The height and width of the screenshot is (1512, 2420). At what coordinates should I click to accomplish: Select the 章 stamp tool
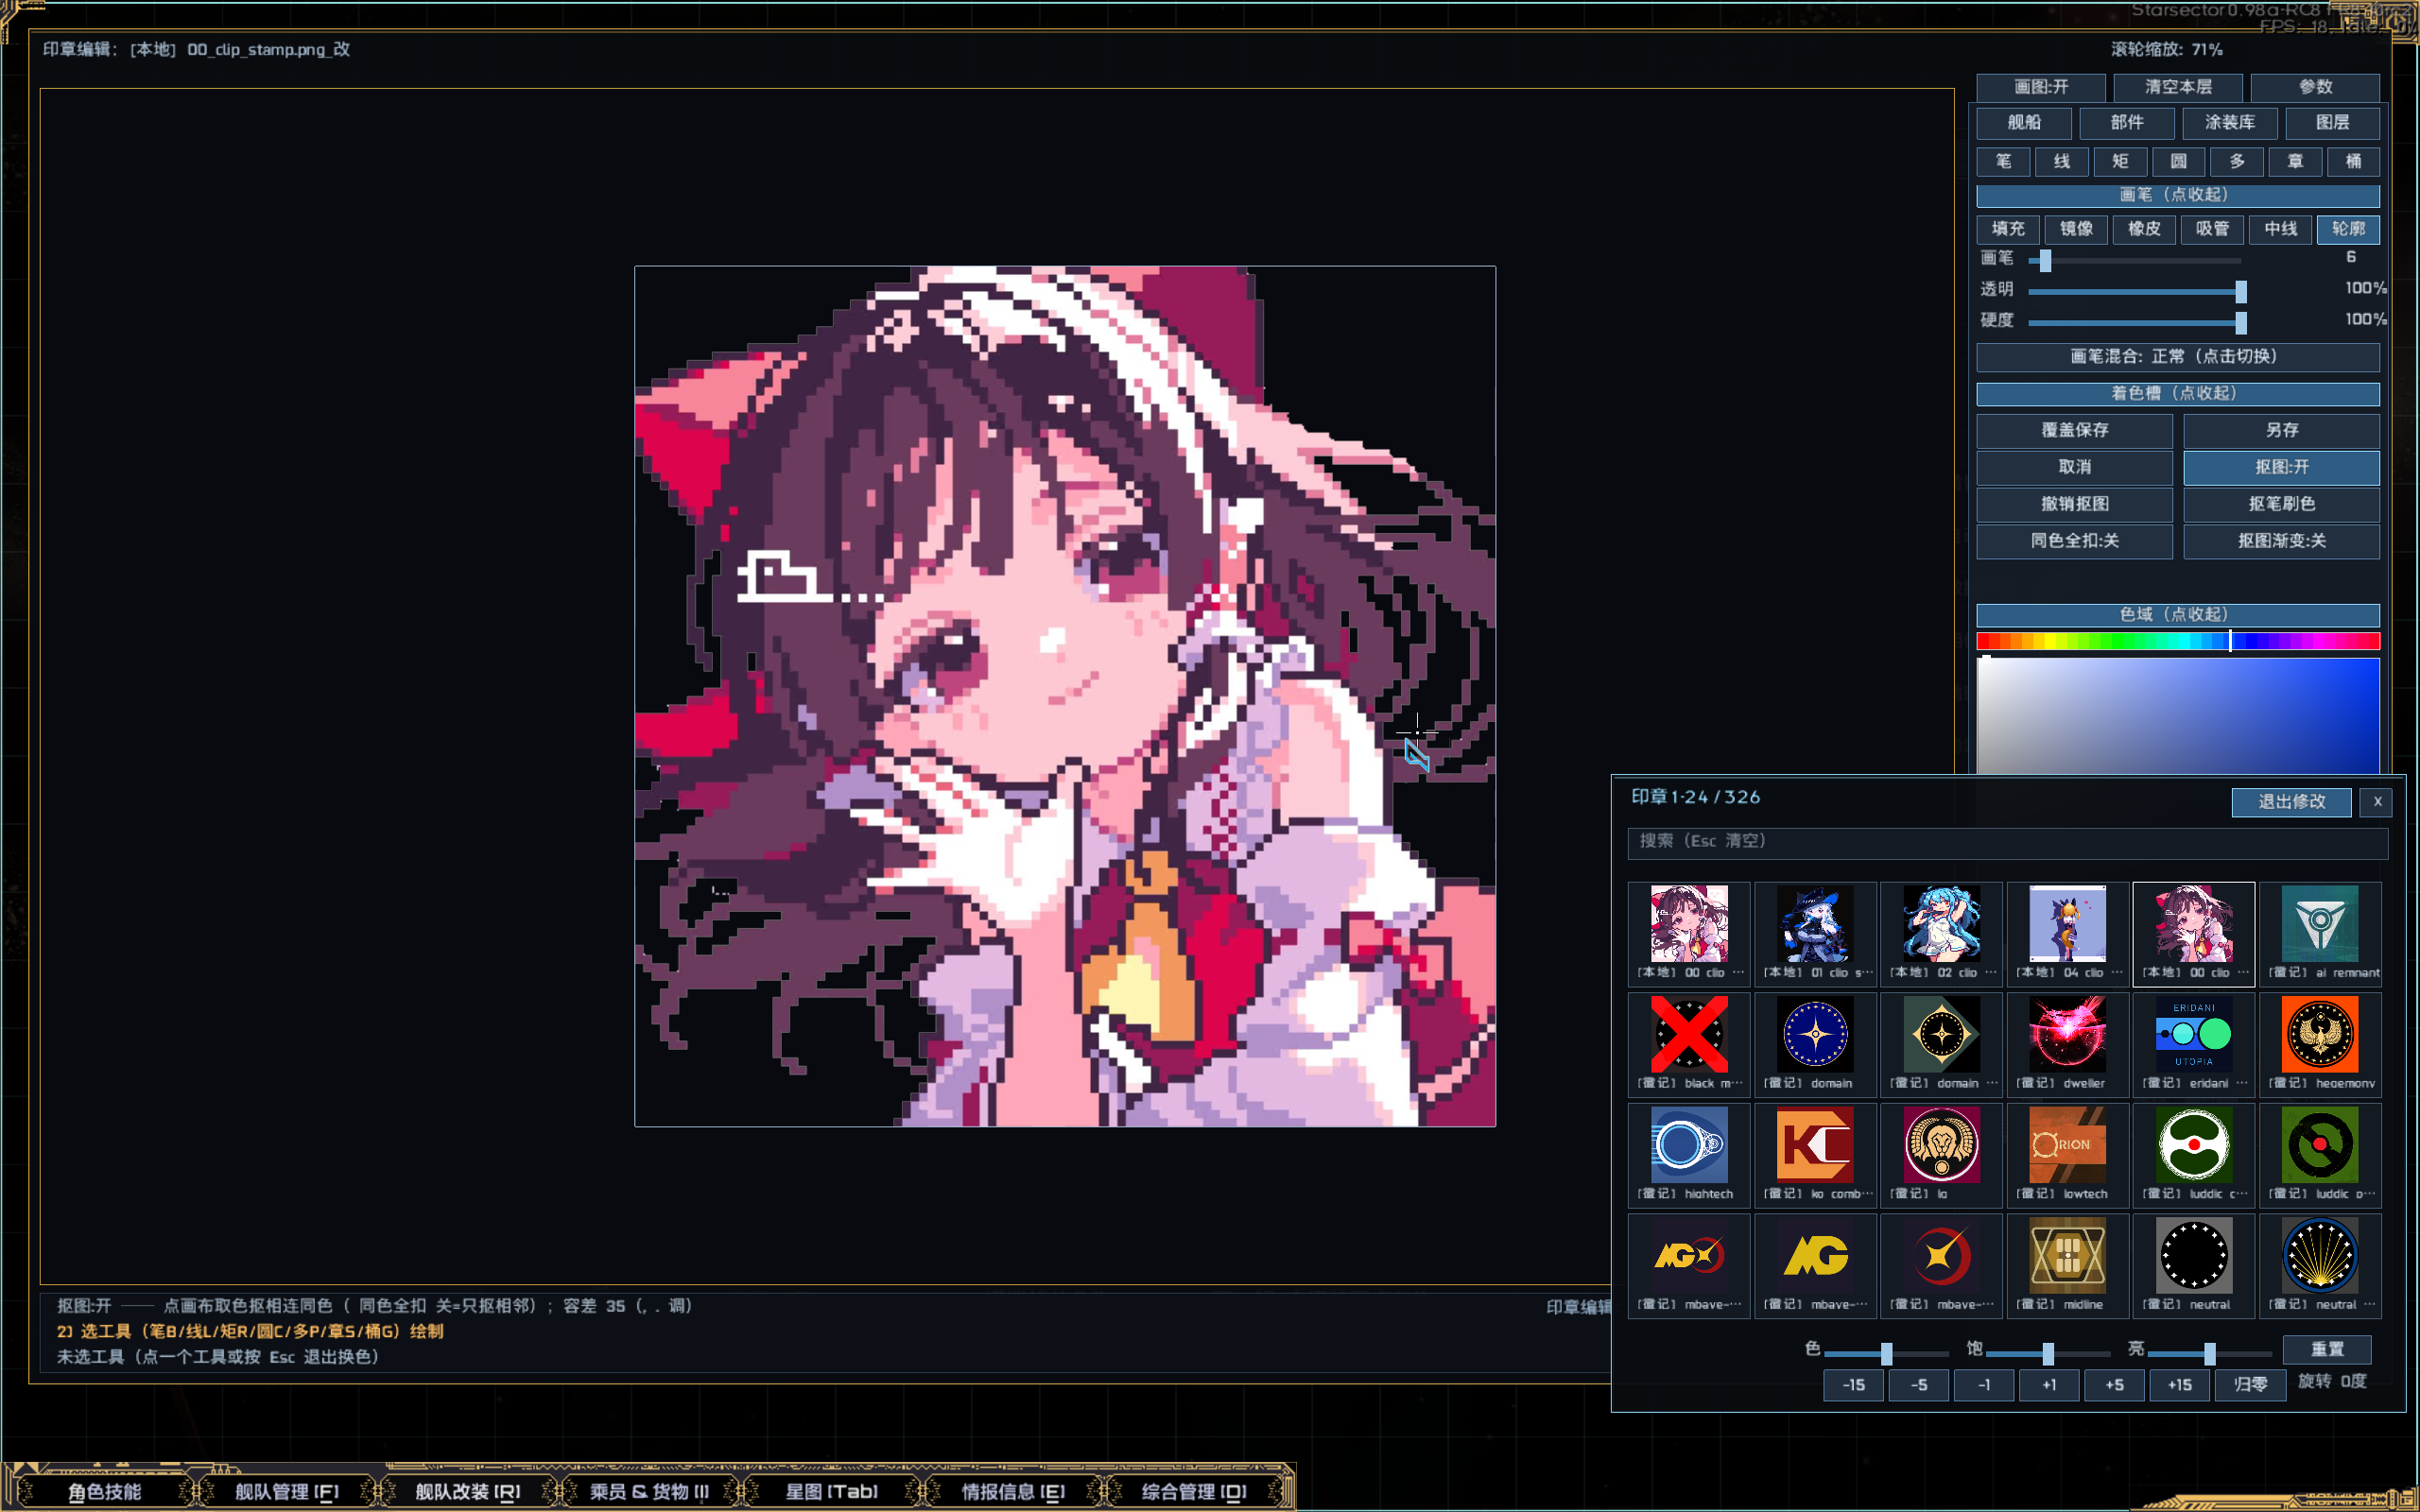pos(2295,162)
